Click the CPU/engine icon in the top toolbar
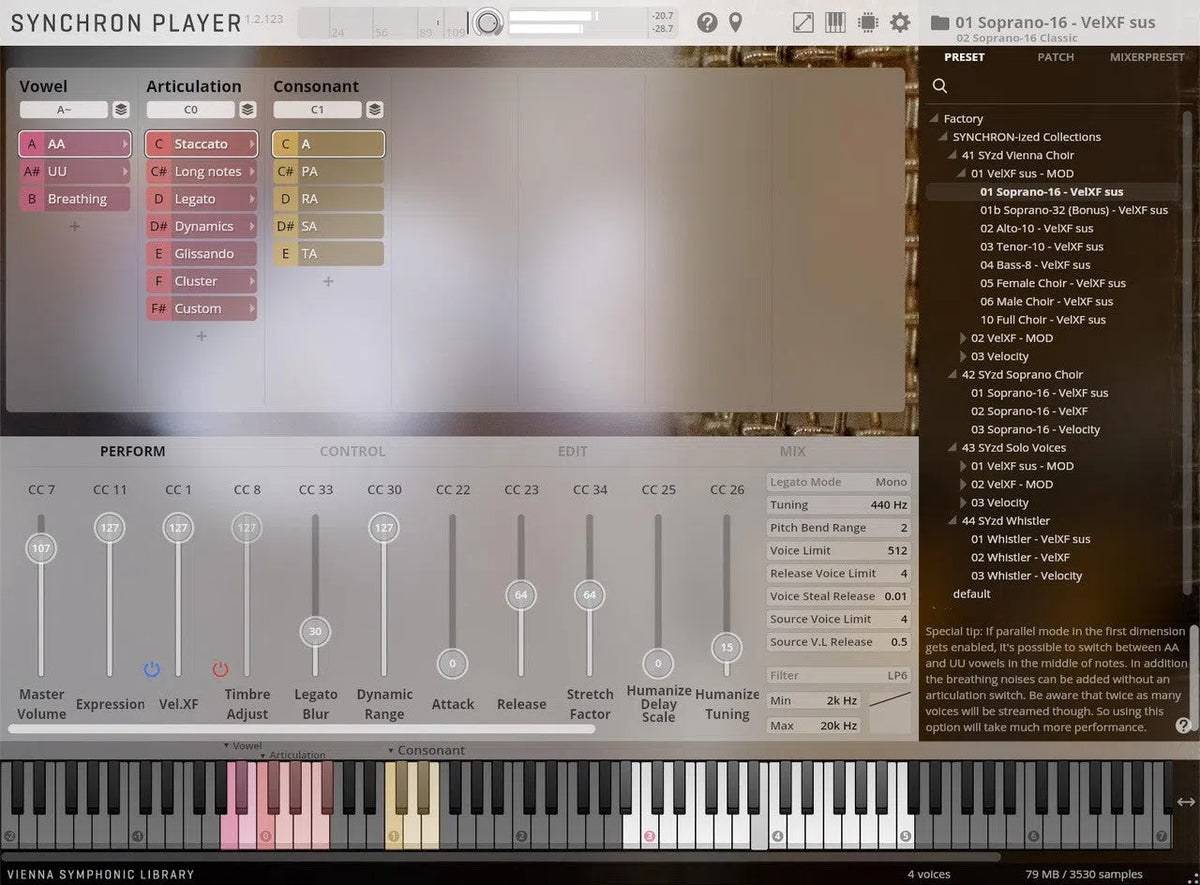Image resolution: width=1200 pixels, height=885 pixels. pyautogui.click(x=866, y=22)
